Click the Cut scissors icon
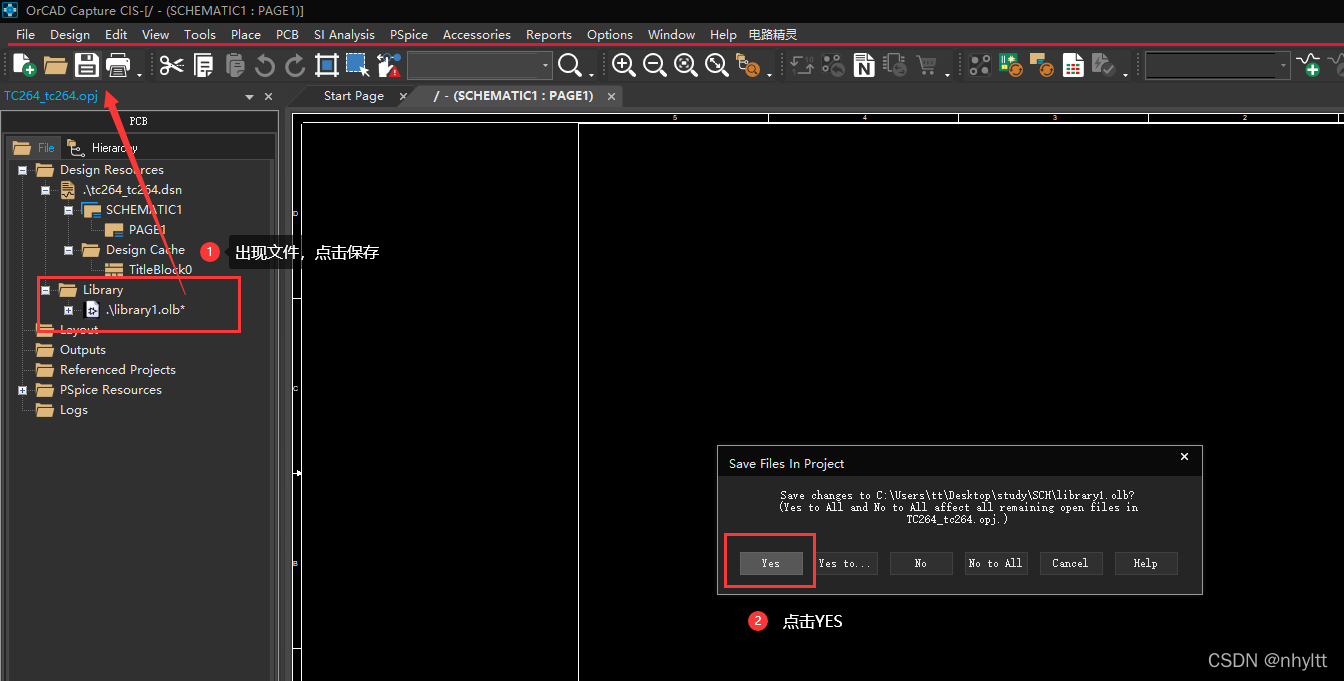This screenshot has height=681, width=1344. (171, 66)
